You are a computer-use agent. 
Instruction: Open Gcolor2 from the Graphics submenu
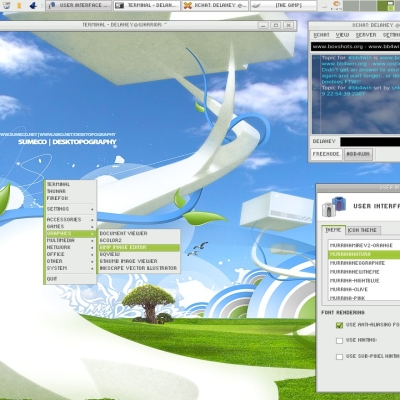pyautogui.click(x=139, y=240)
